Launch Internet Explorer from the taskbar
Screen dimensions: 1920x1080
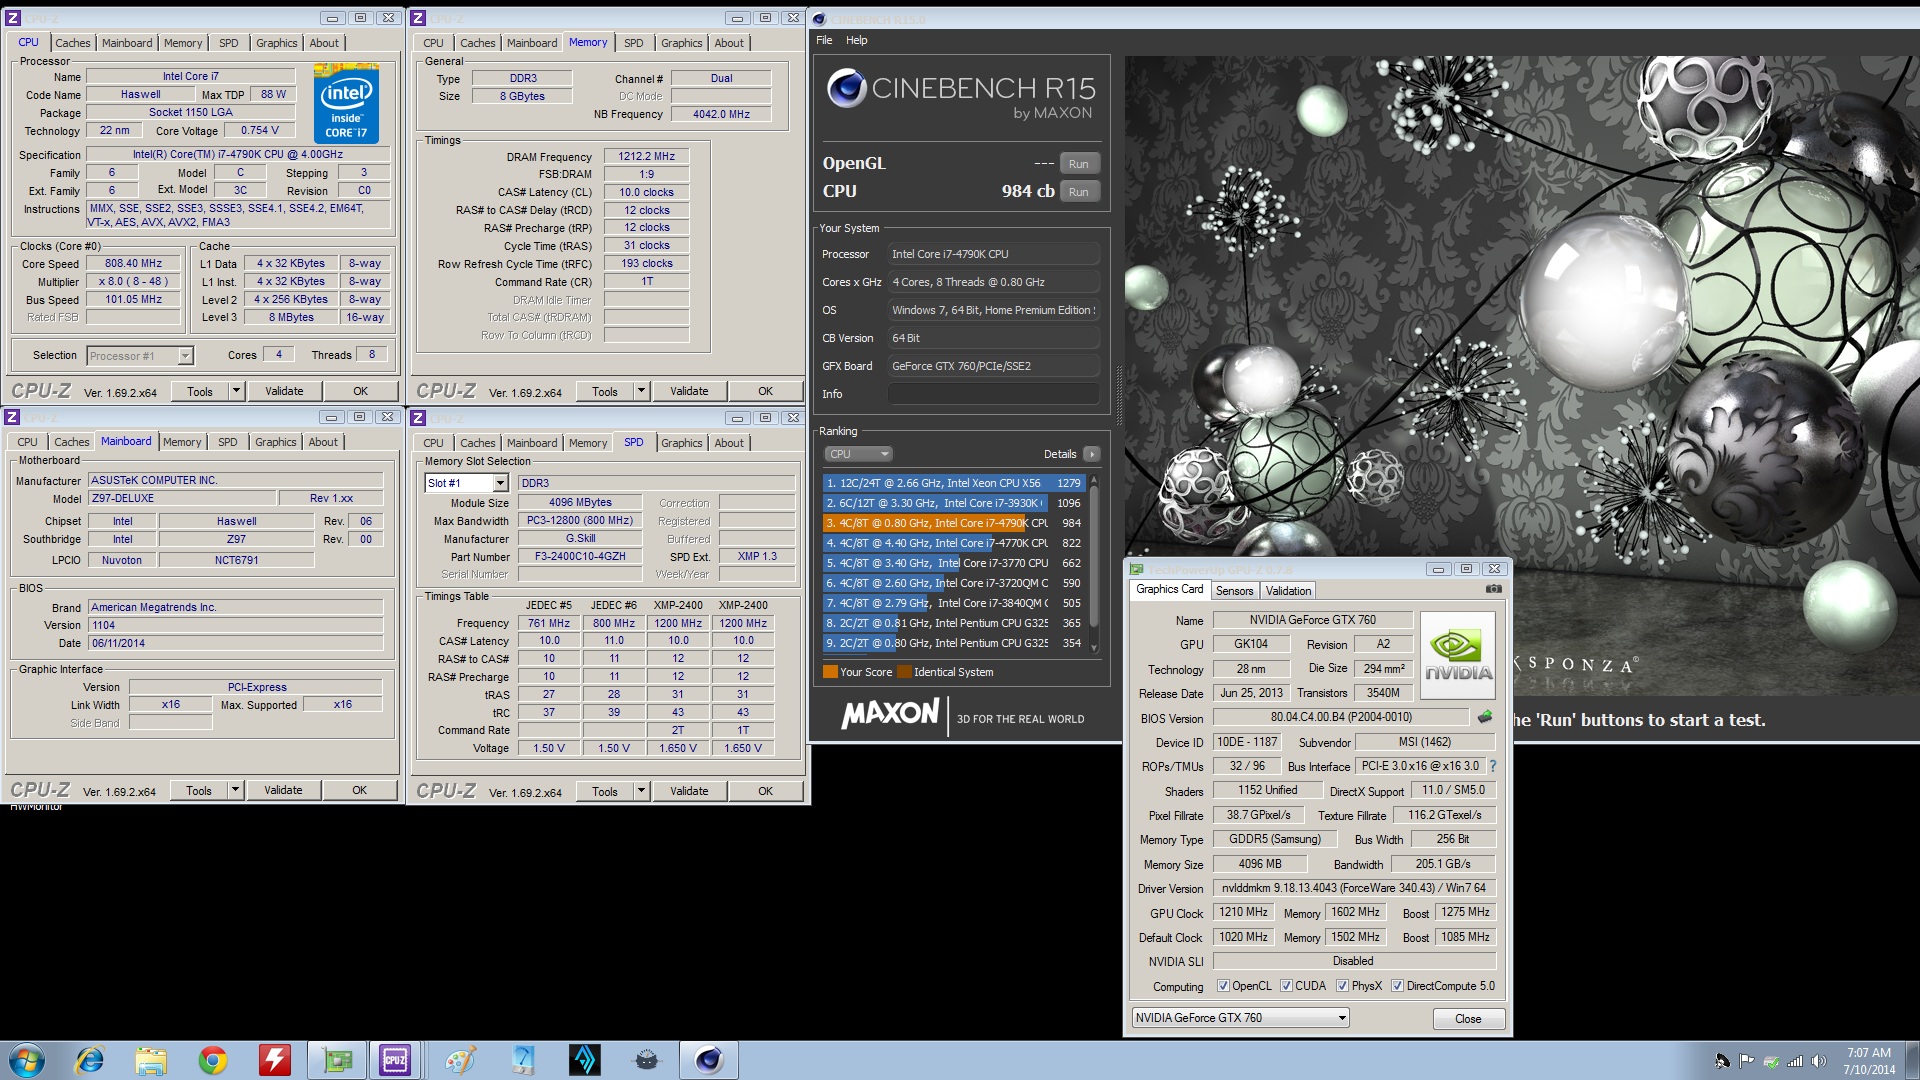(x=89, y=1060)
